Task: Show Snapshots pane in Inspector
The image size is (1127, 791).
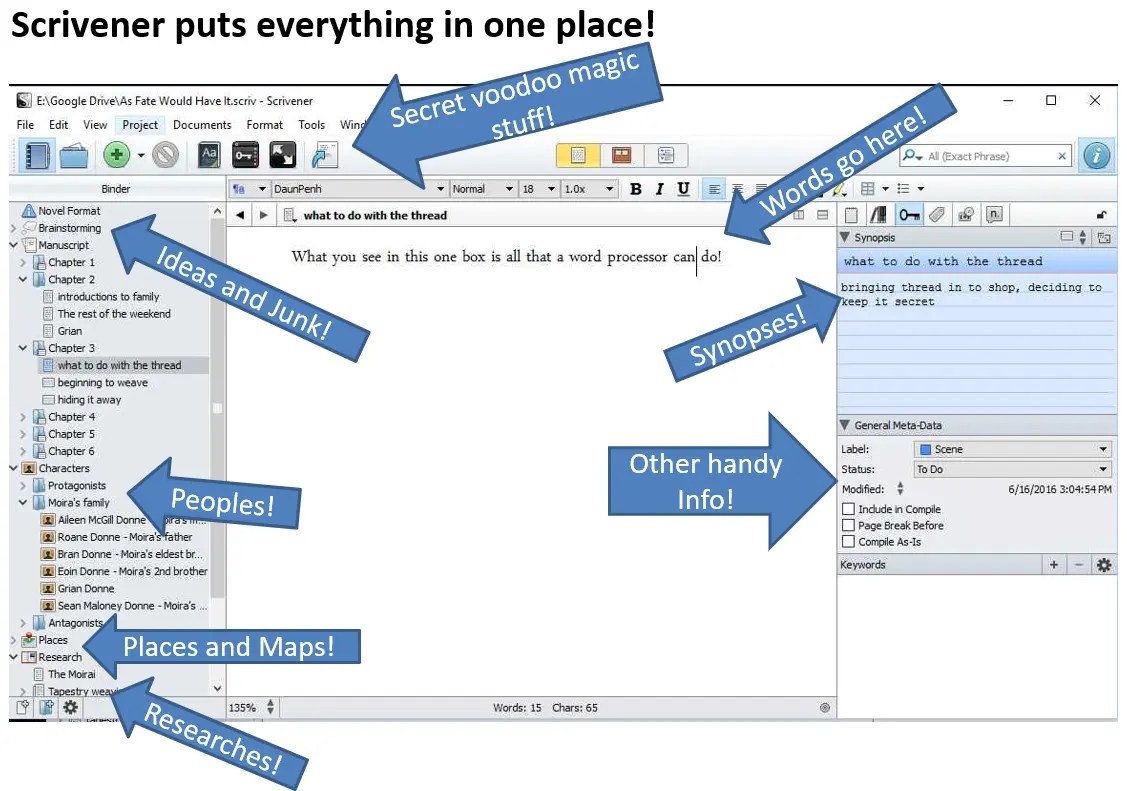Action: coord(965,215)
